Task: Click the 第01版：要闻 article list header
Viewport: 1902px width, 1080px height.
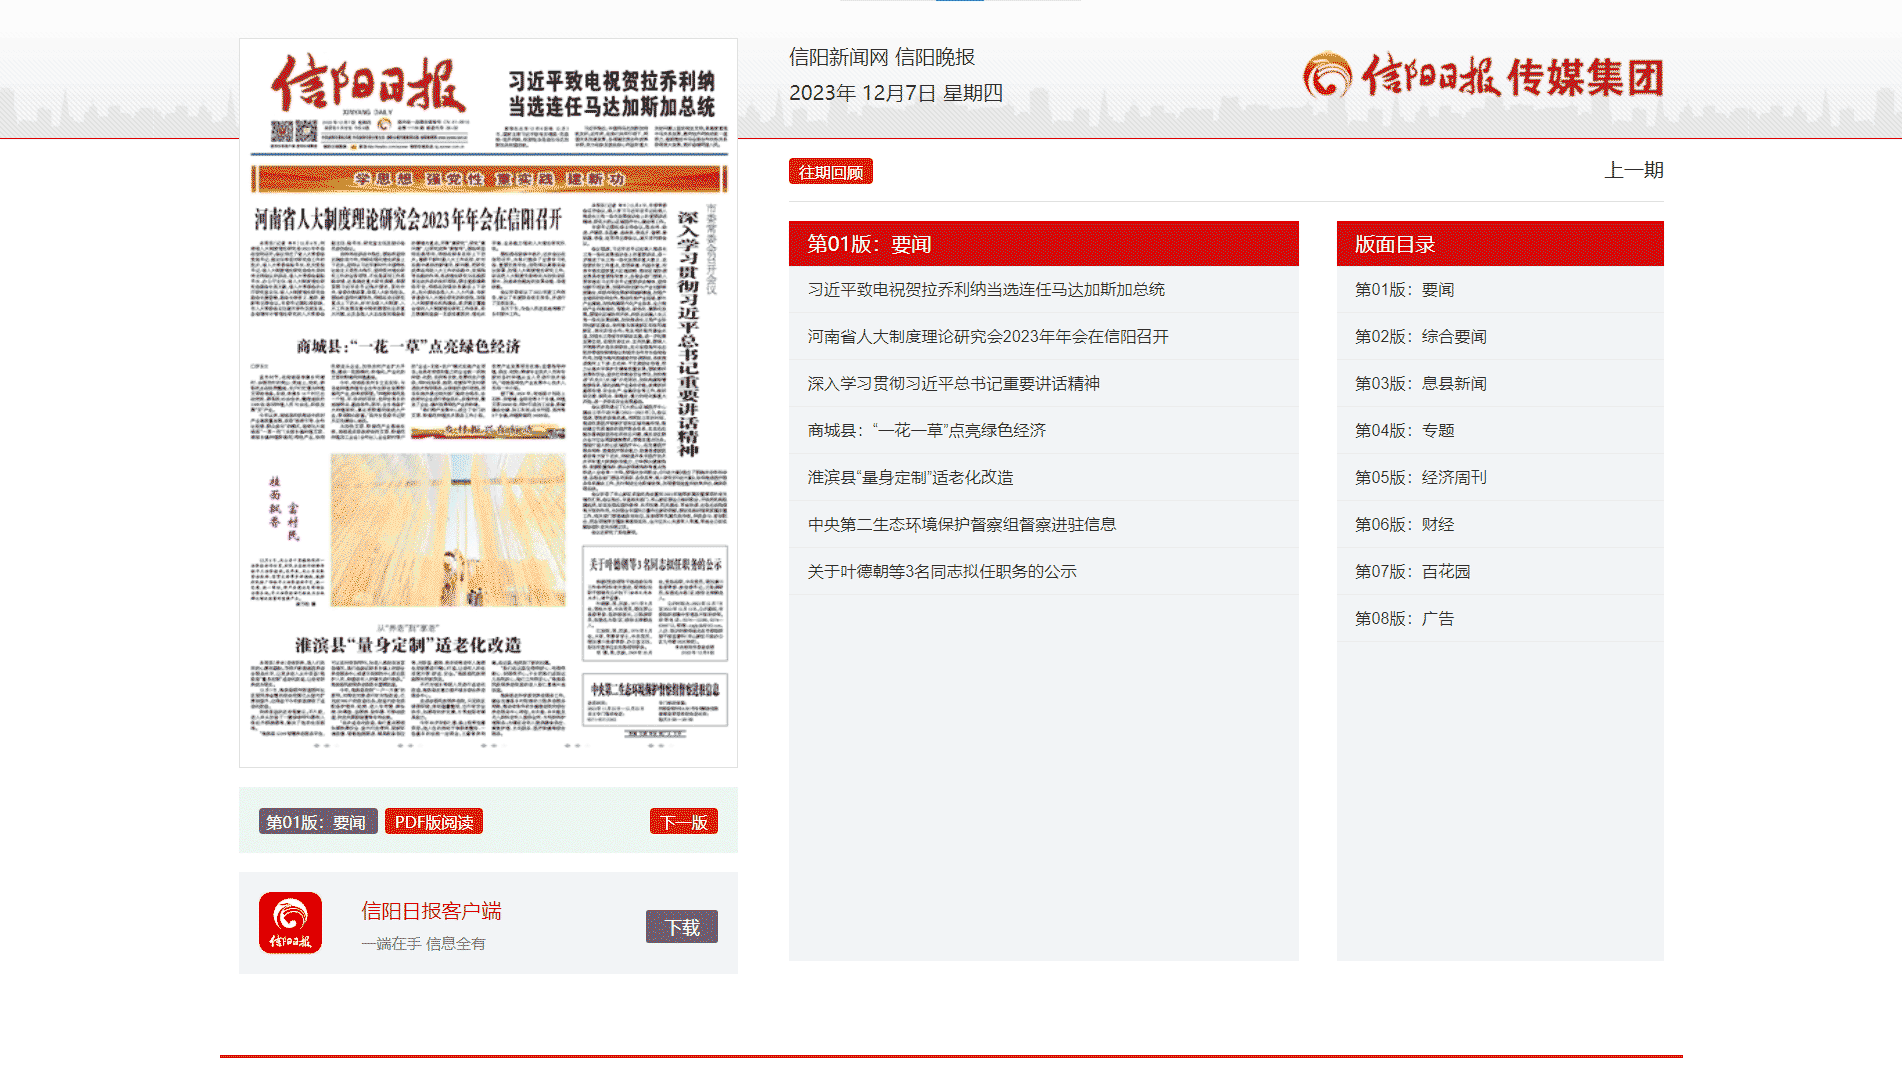Action: [x=1043, y=244]
